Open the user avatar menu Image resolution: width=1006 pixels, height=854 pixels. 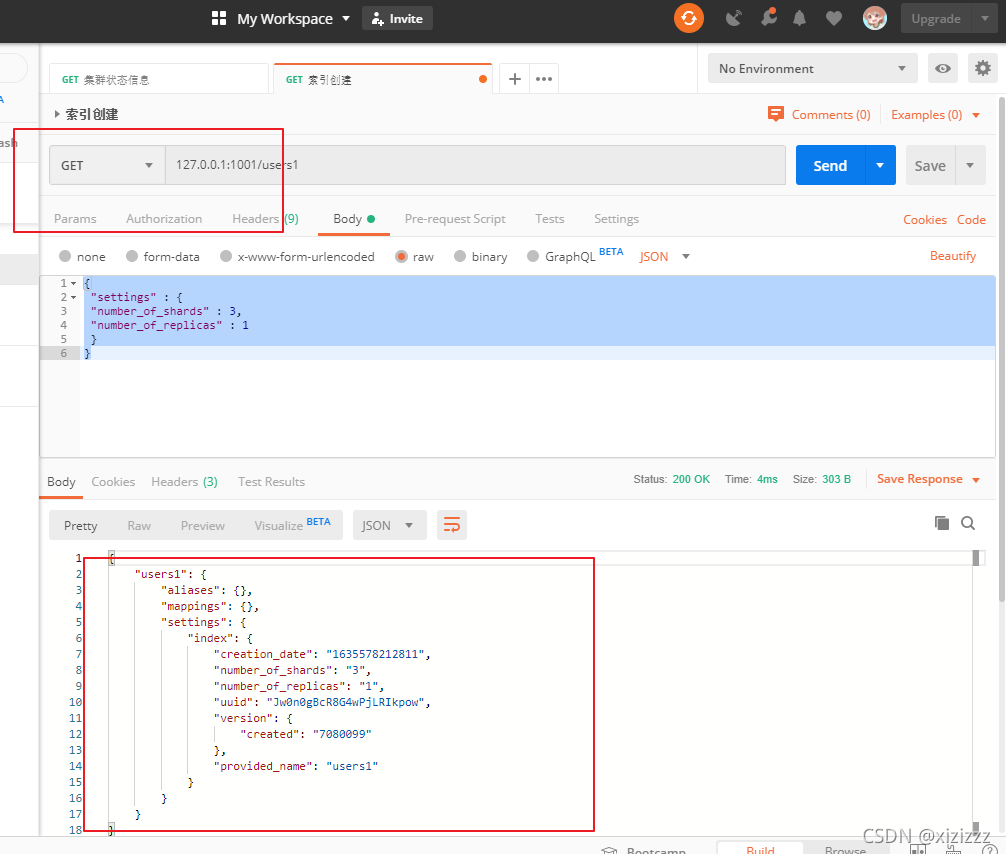[874, 18]
